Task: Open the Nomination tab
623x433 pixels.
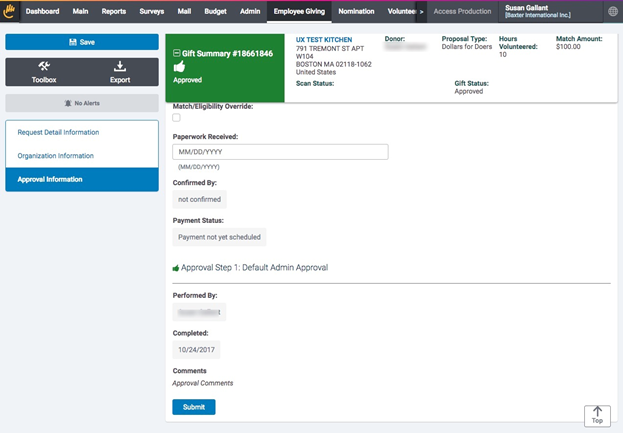Action: (x=356, y=12)
